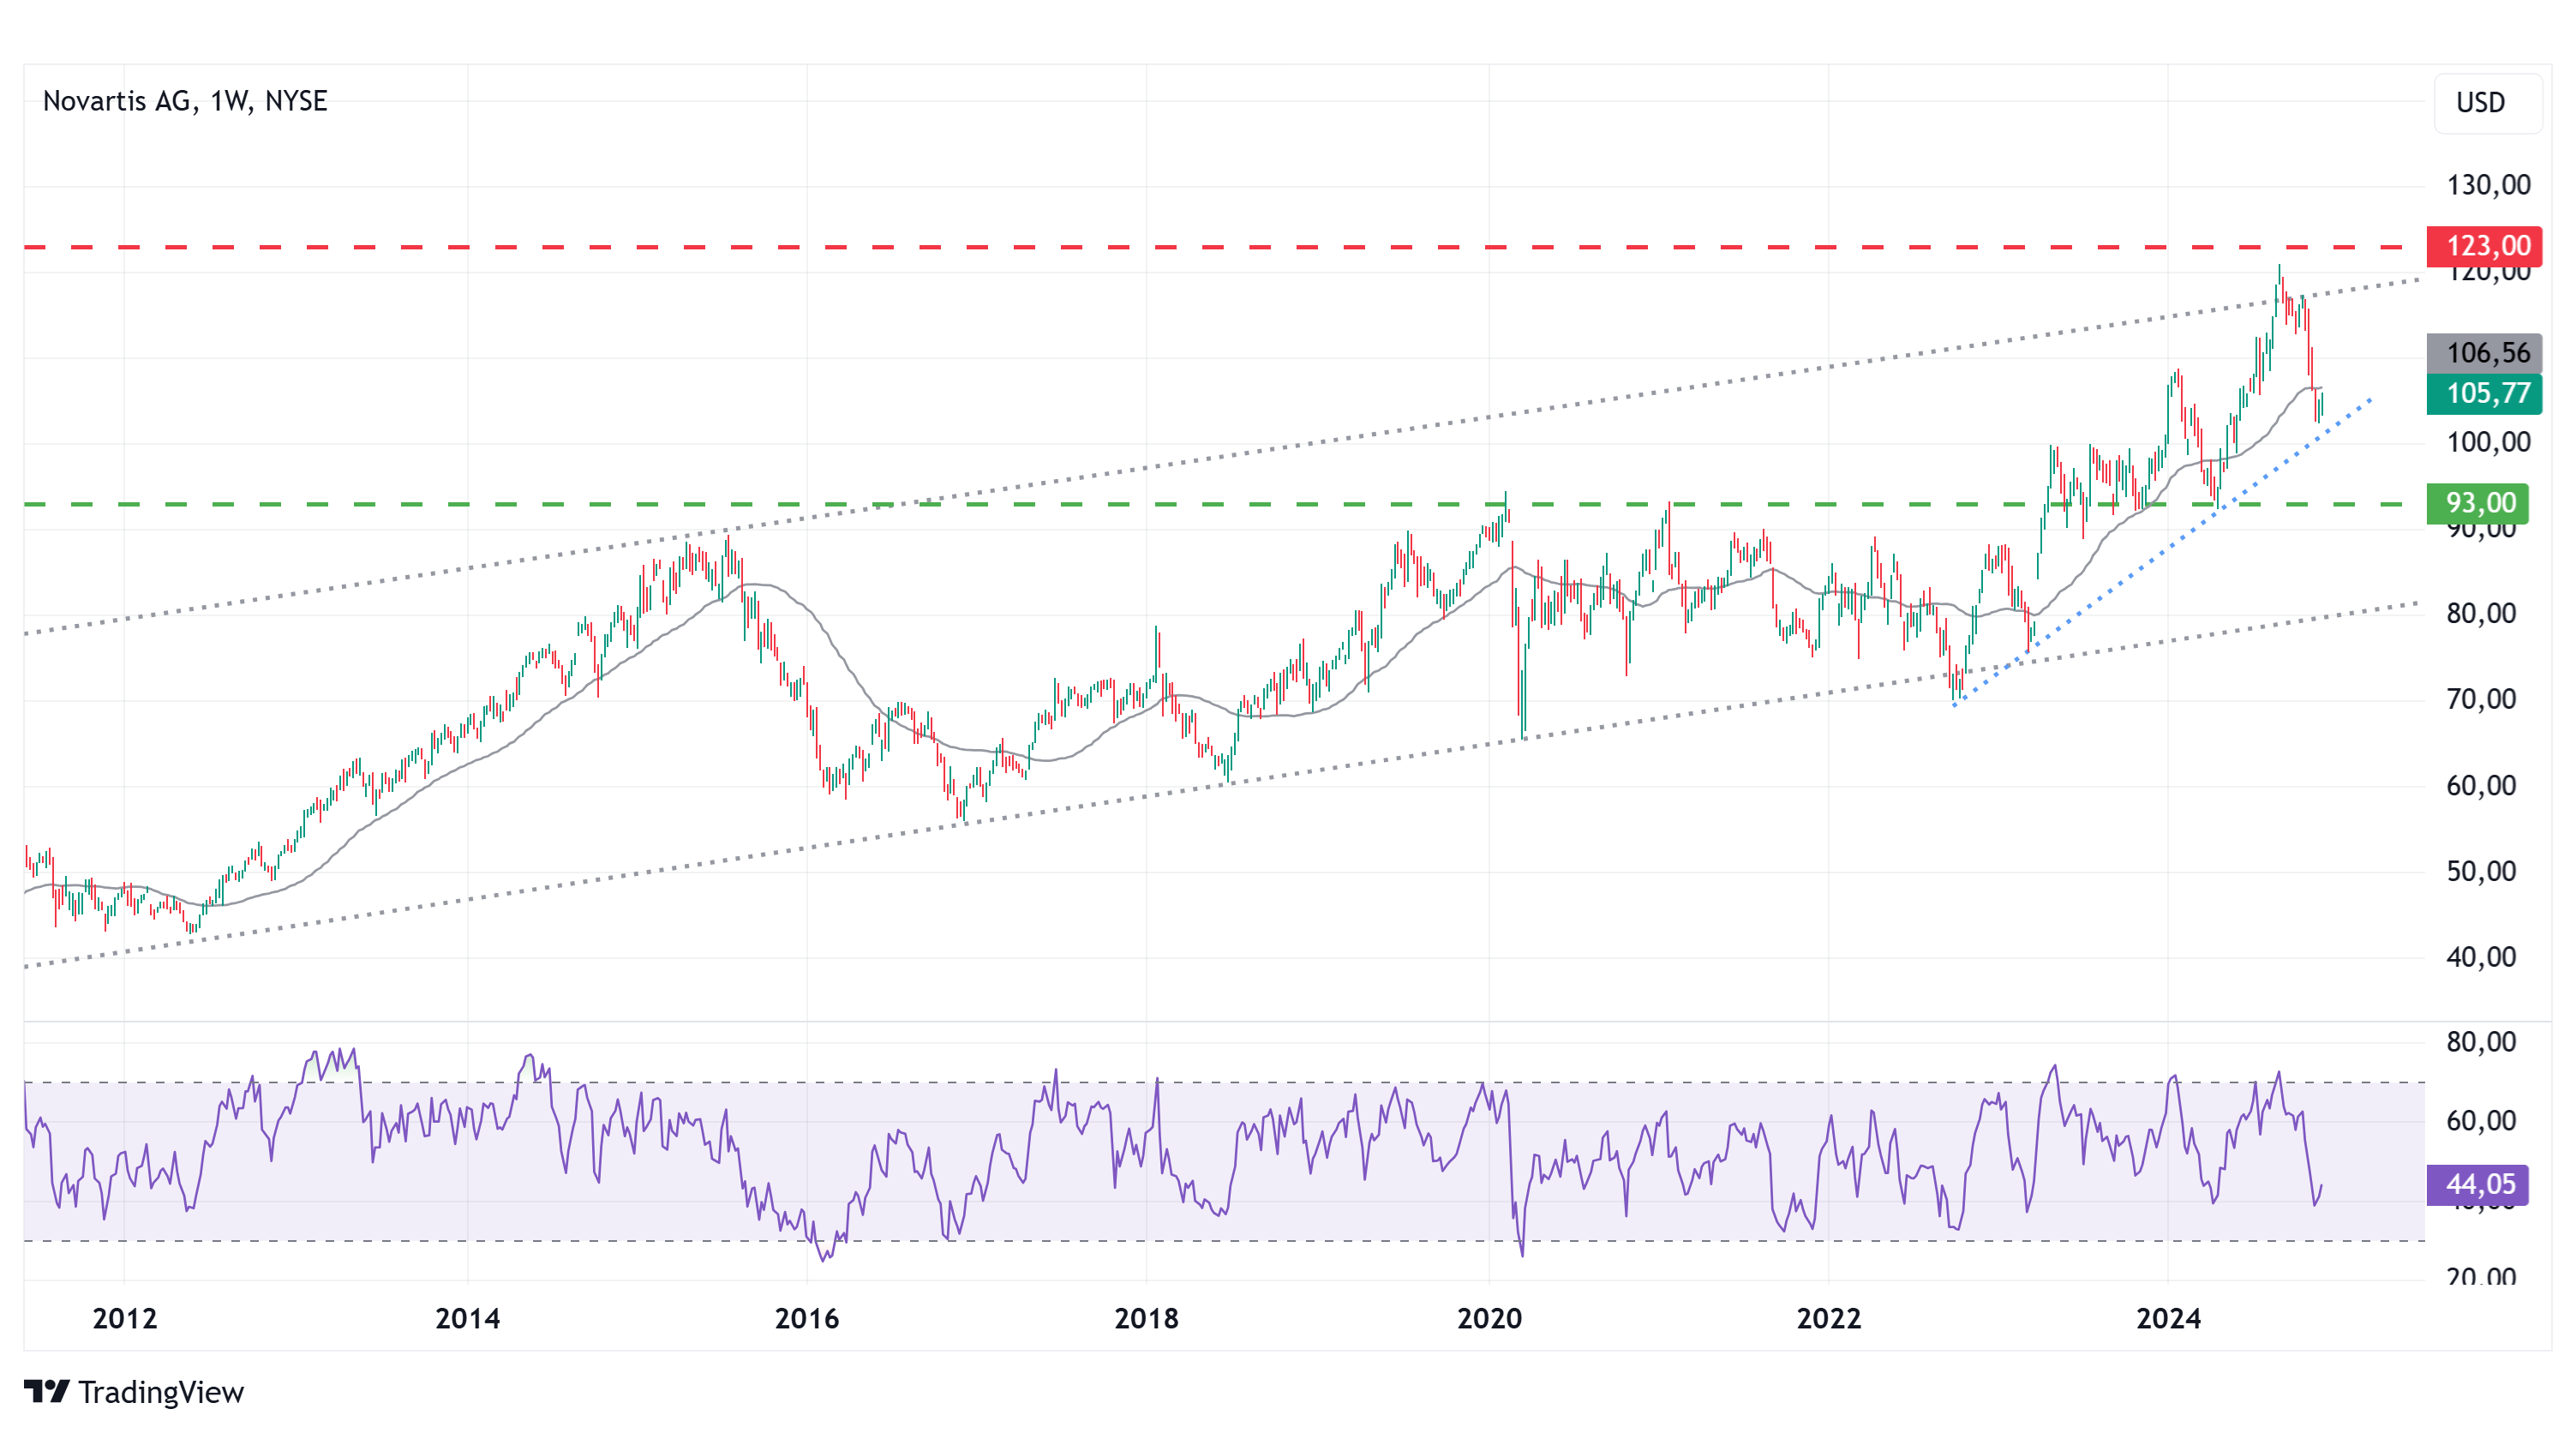The image size is (2576, 1433).
Task: Click the RSI 80,00 axis label
Action: [x=2481, y=1042]
